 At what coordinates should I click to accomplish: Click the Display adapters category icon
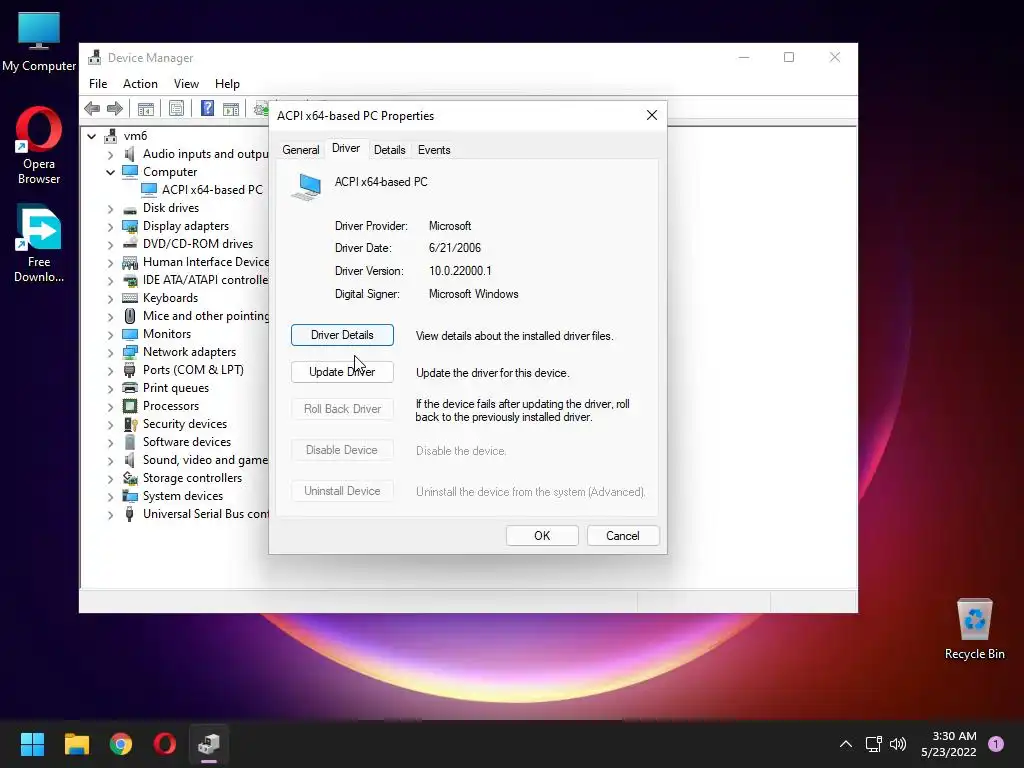click(x=130, y=226)
